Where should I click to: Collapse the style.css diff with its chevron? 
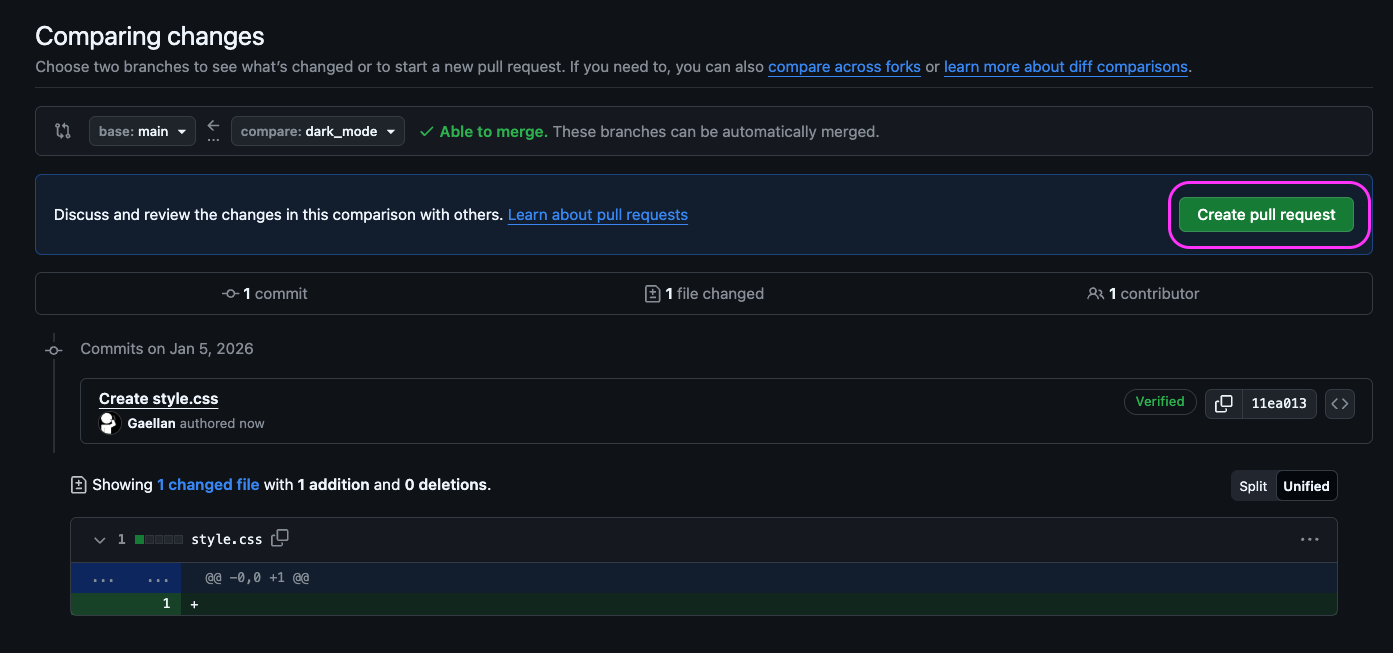(x=99, y=539)
